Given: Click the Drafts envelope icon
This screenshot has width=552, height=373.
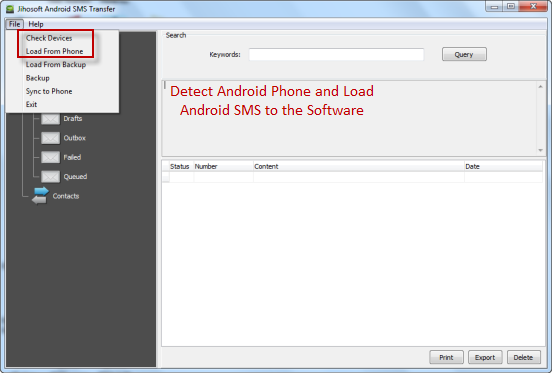Looking at the screenshot, I should [x=50, y=119].
